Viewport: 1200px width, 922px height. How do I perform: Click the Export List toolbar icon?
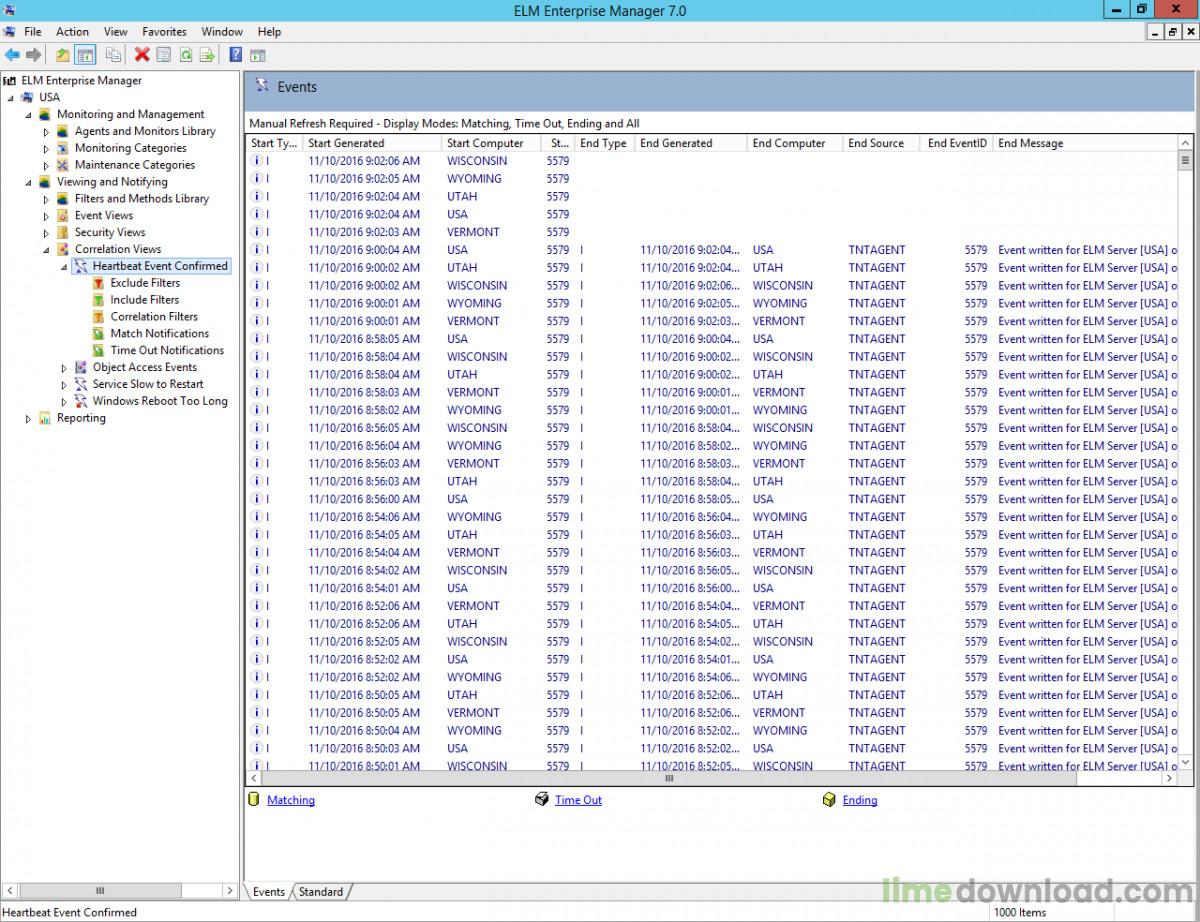click(208, 55)
